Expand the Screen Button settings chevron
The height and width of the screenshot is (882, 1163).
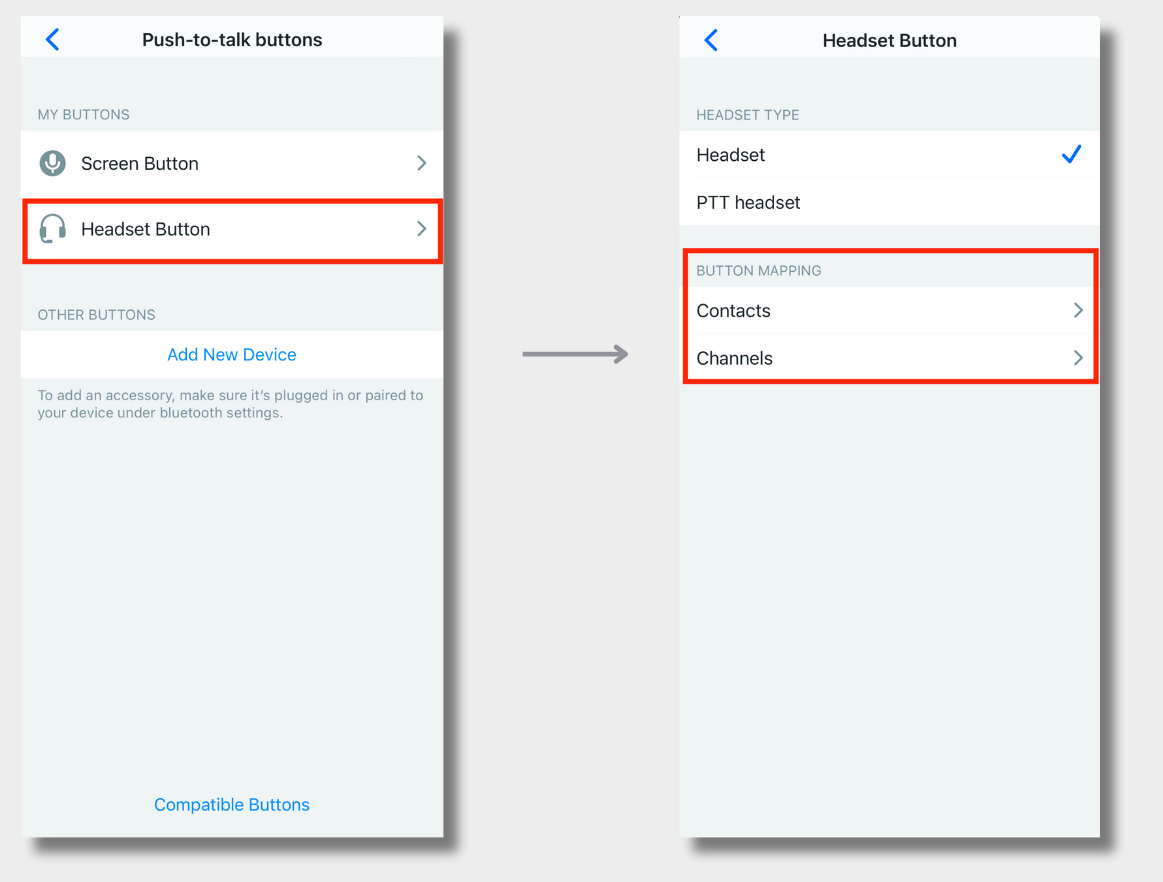[x=421, y=163]
